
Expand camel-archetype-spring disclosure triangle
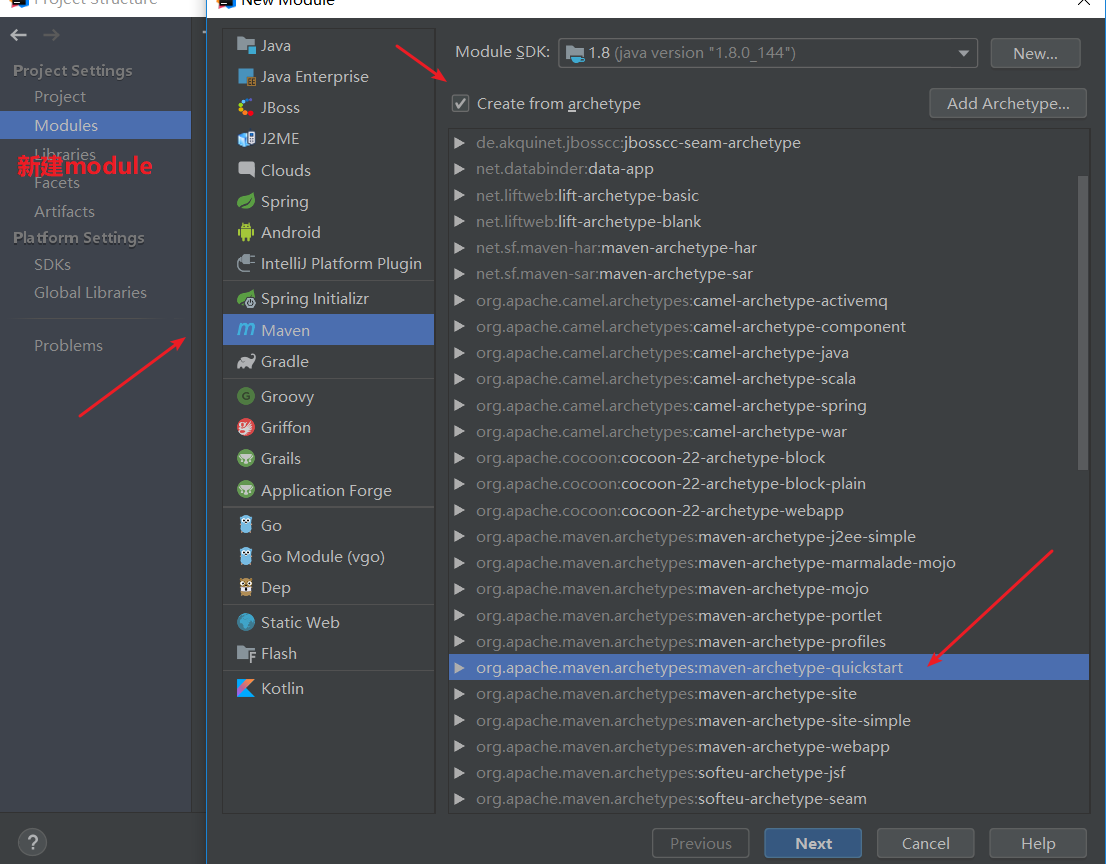point(459,406)
